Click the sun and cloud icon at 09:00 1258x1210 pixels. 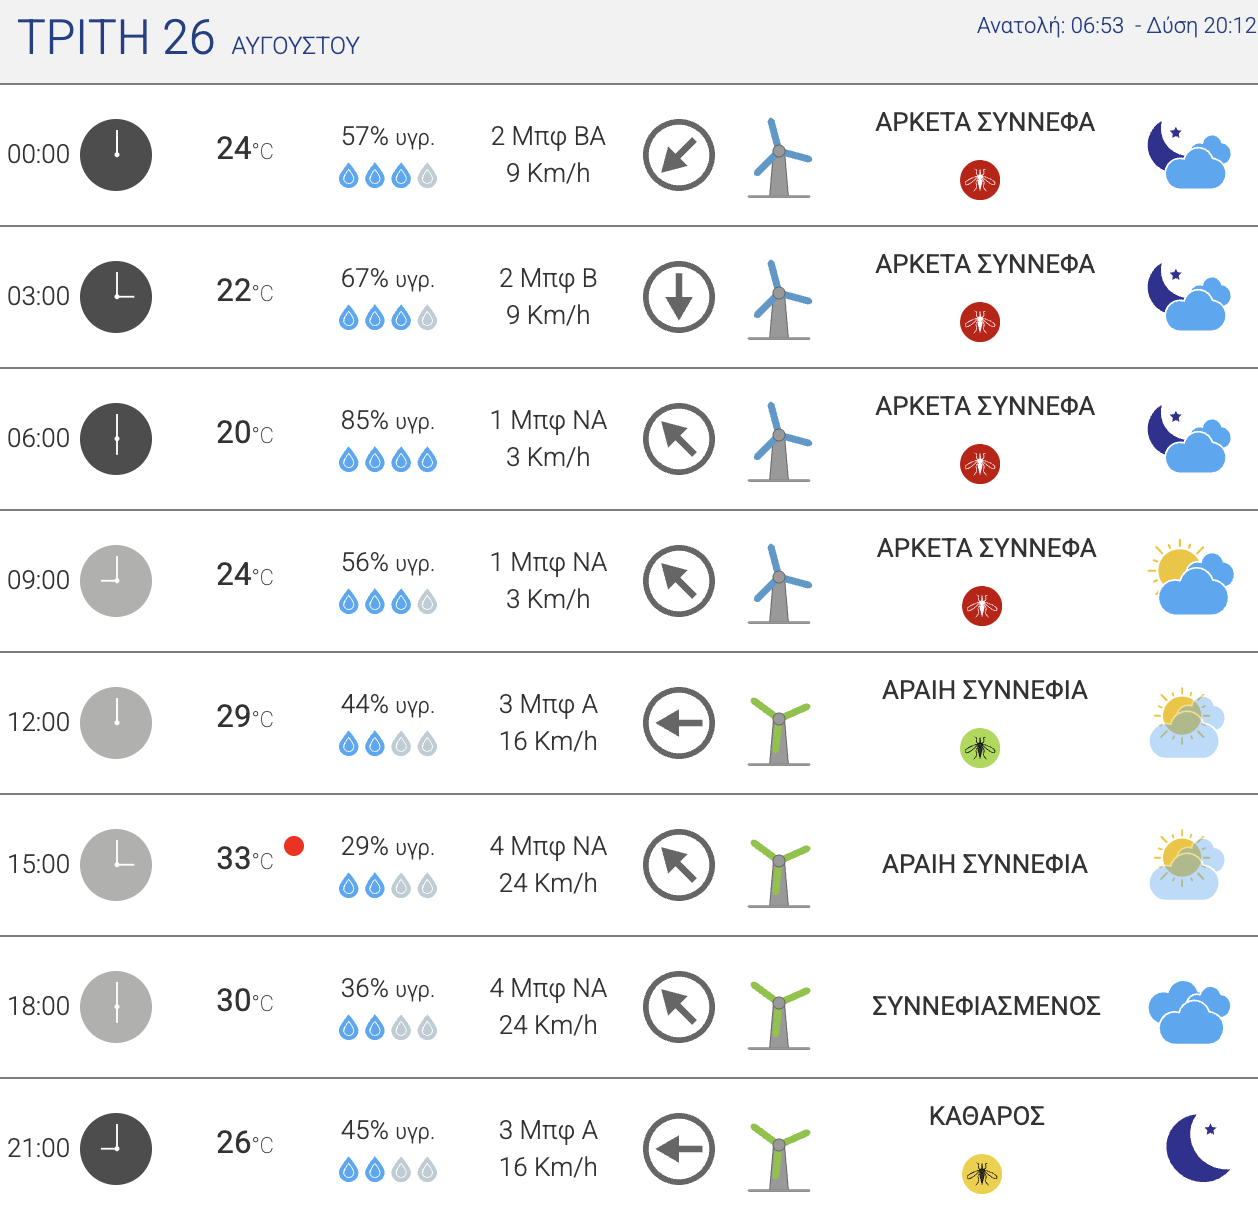(1189, 578)
